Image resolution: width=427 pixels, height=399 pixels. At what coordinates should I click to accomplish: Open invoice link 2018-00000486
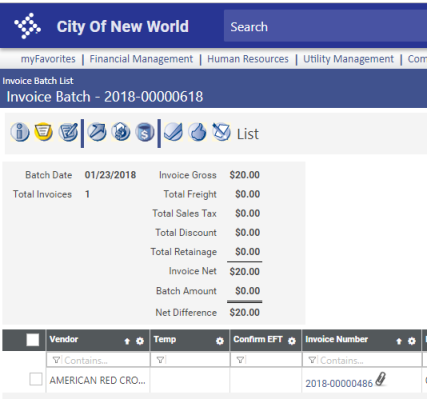point(339,384)
